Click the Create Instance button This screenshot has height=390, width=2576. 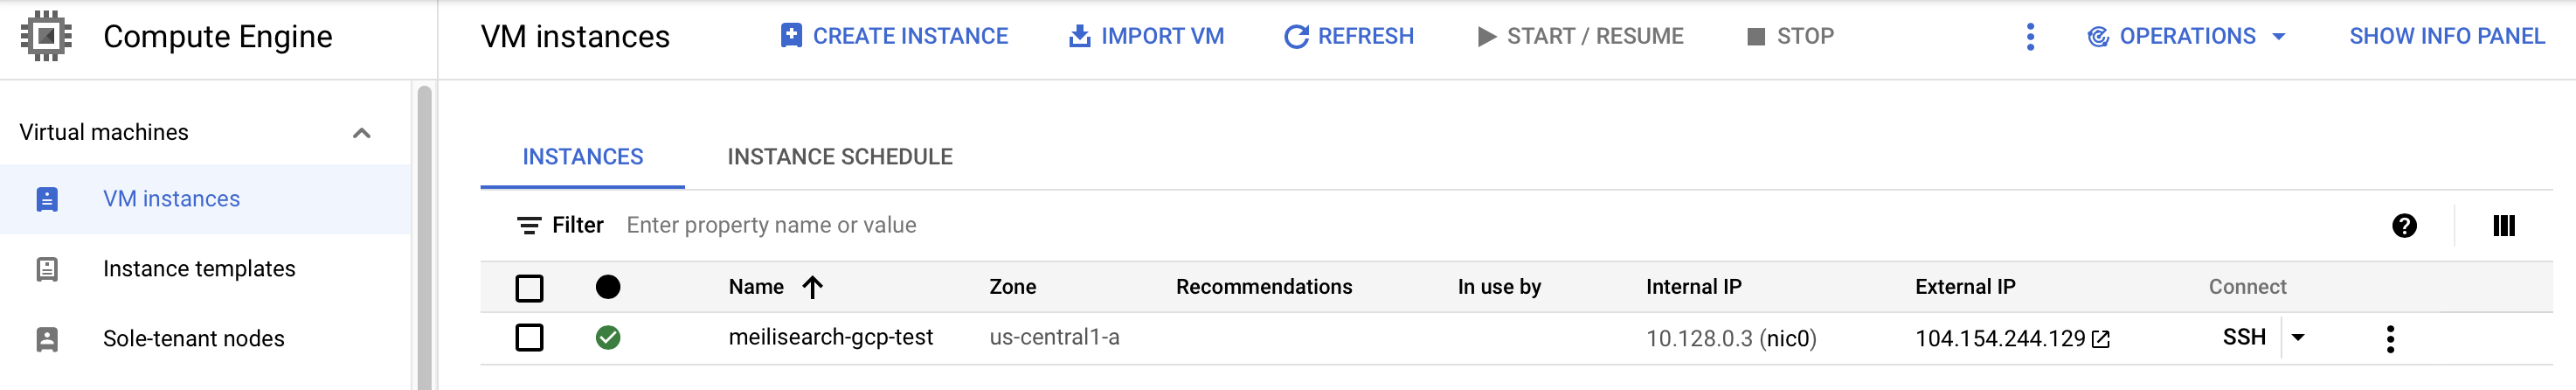tap(894, 37)
